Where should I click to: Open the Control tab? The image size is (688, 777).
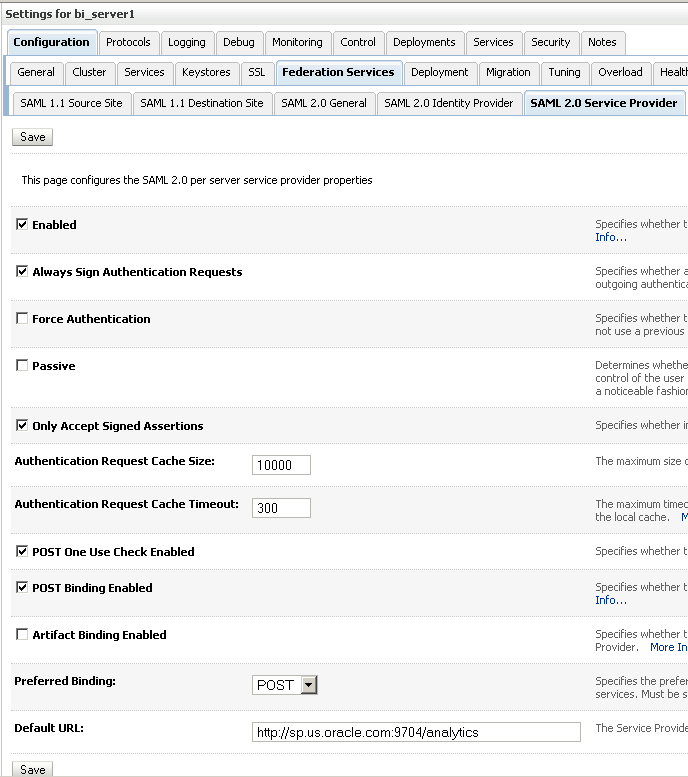coord(358,43)
